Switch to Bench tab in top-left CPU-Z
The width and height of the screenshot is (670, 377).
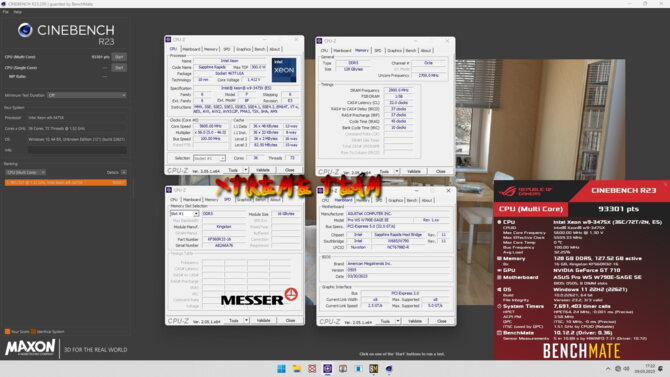[x=260, y=49]
